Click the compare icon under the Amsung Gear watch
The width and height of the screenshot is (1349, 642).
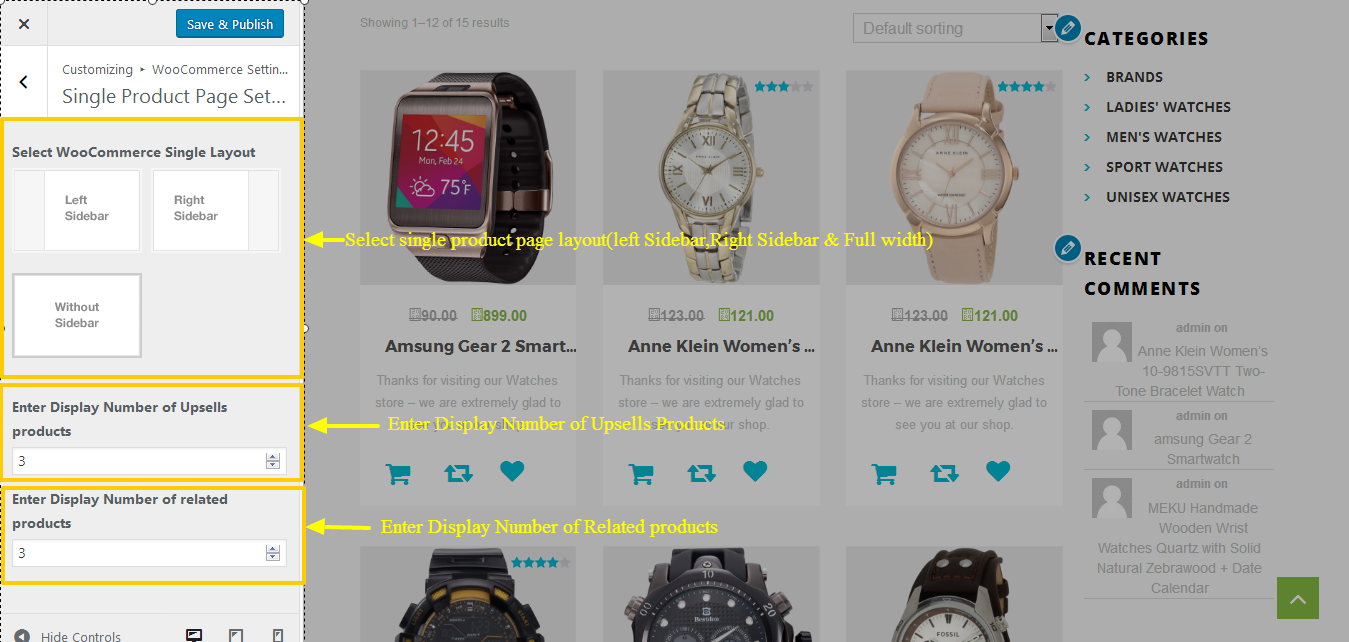[458, 473]
